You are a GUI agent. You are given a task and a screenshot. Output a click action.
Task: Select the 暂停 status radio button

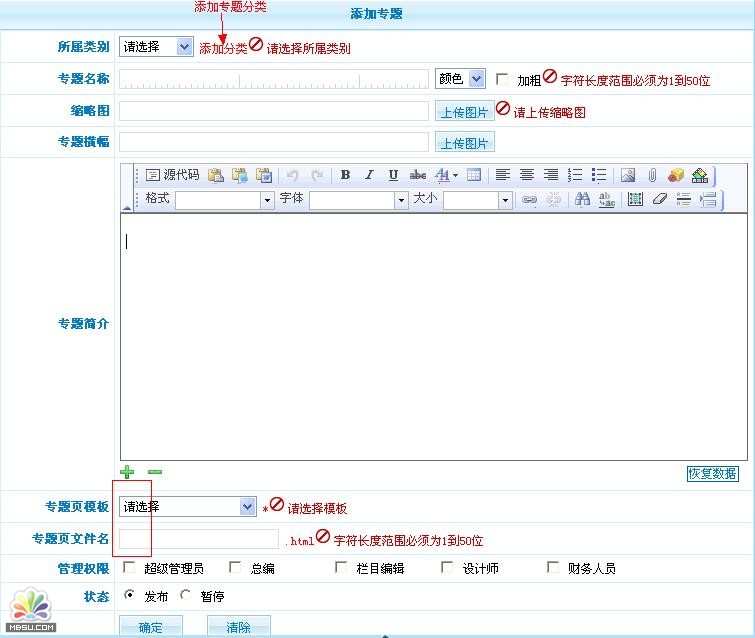click(186, 595)
